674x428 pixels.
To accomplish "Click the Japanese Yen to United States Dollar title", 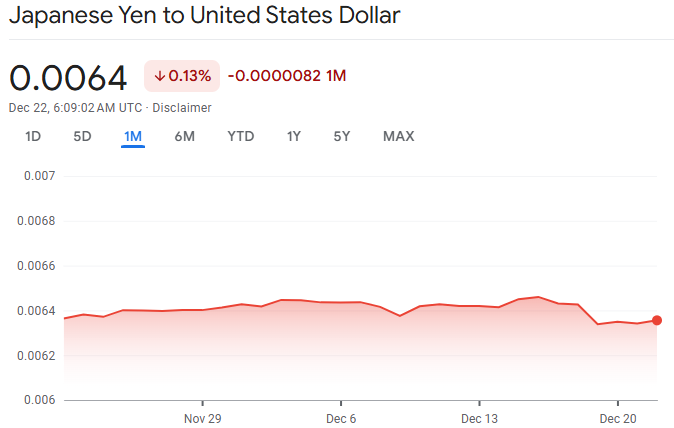I will coord(205,17).
